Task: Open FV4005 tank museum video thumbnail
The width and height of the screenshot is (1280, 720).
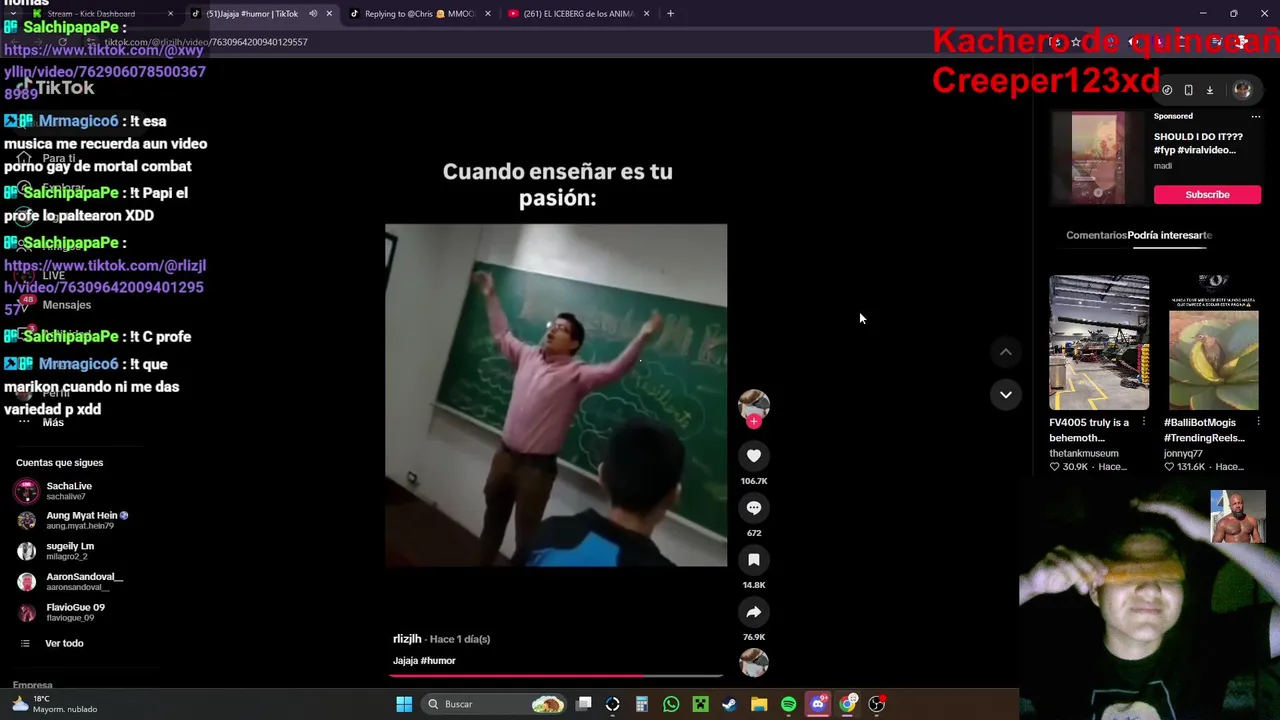Action: click(1099, 343)
